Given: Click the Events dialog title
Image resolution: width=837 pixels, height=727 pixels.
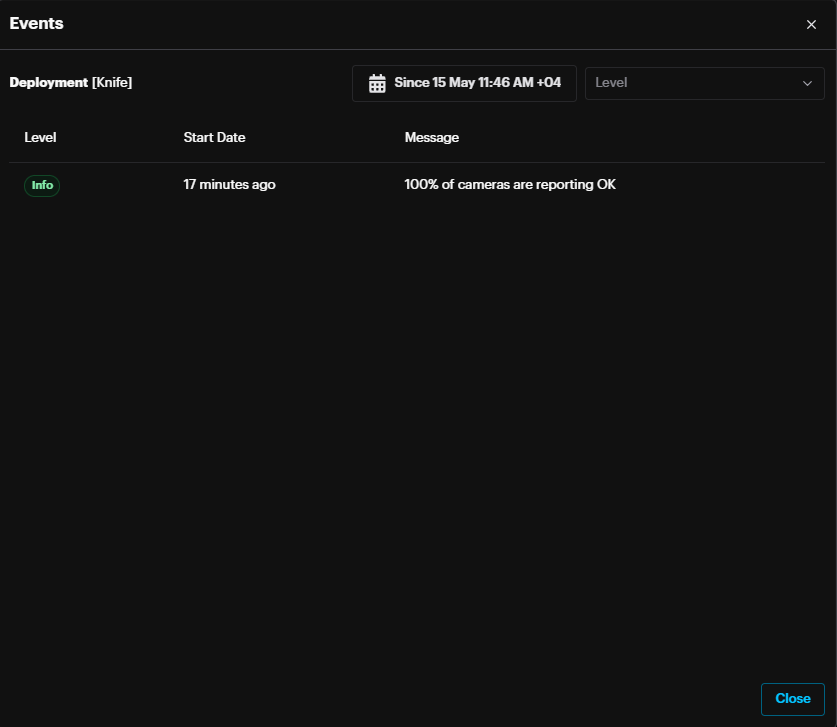Looking at the screenshot, I should tap(36, 23).
